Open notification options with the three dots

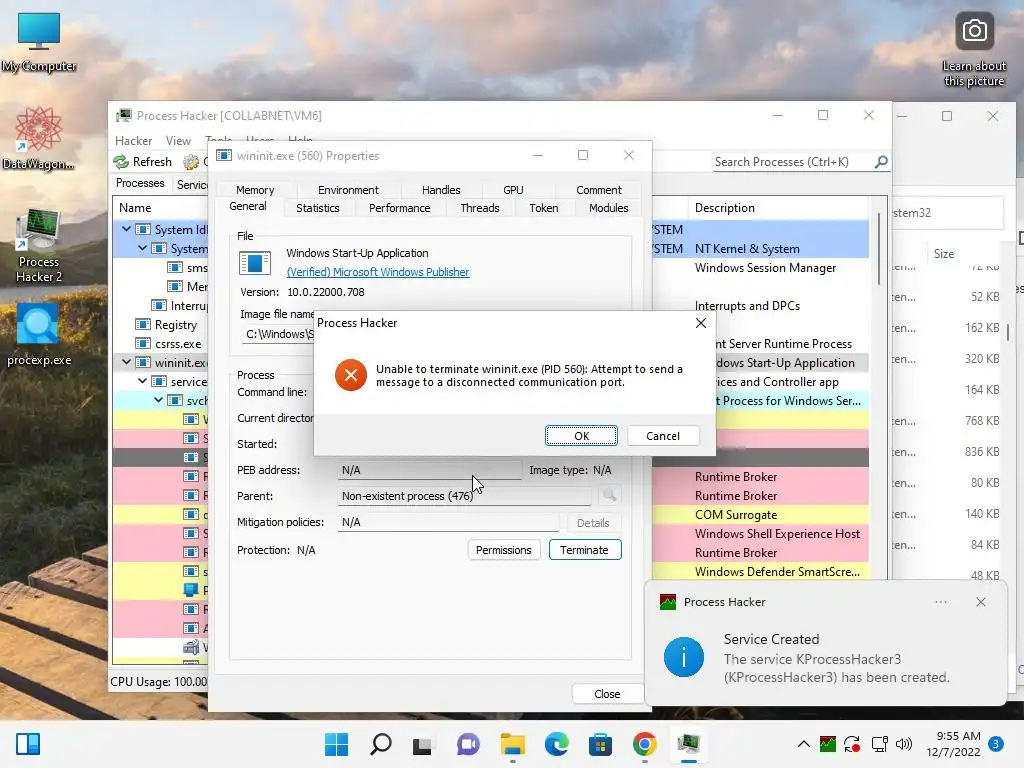[x=940, y=602]
